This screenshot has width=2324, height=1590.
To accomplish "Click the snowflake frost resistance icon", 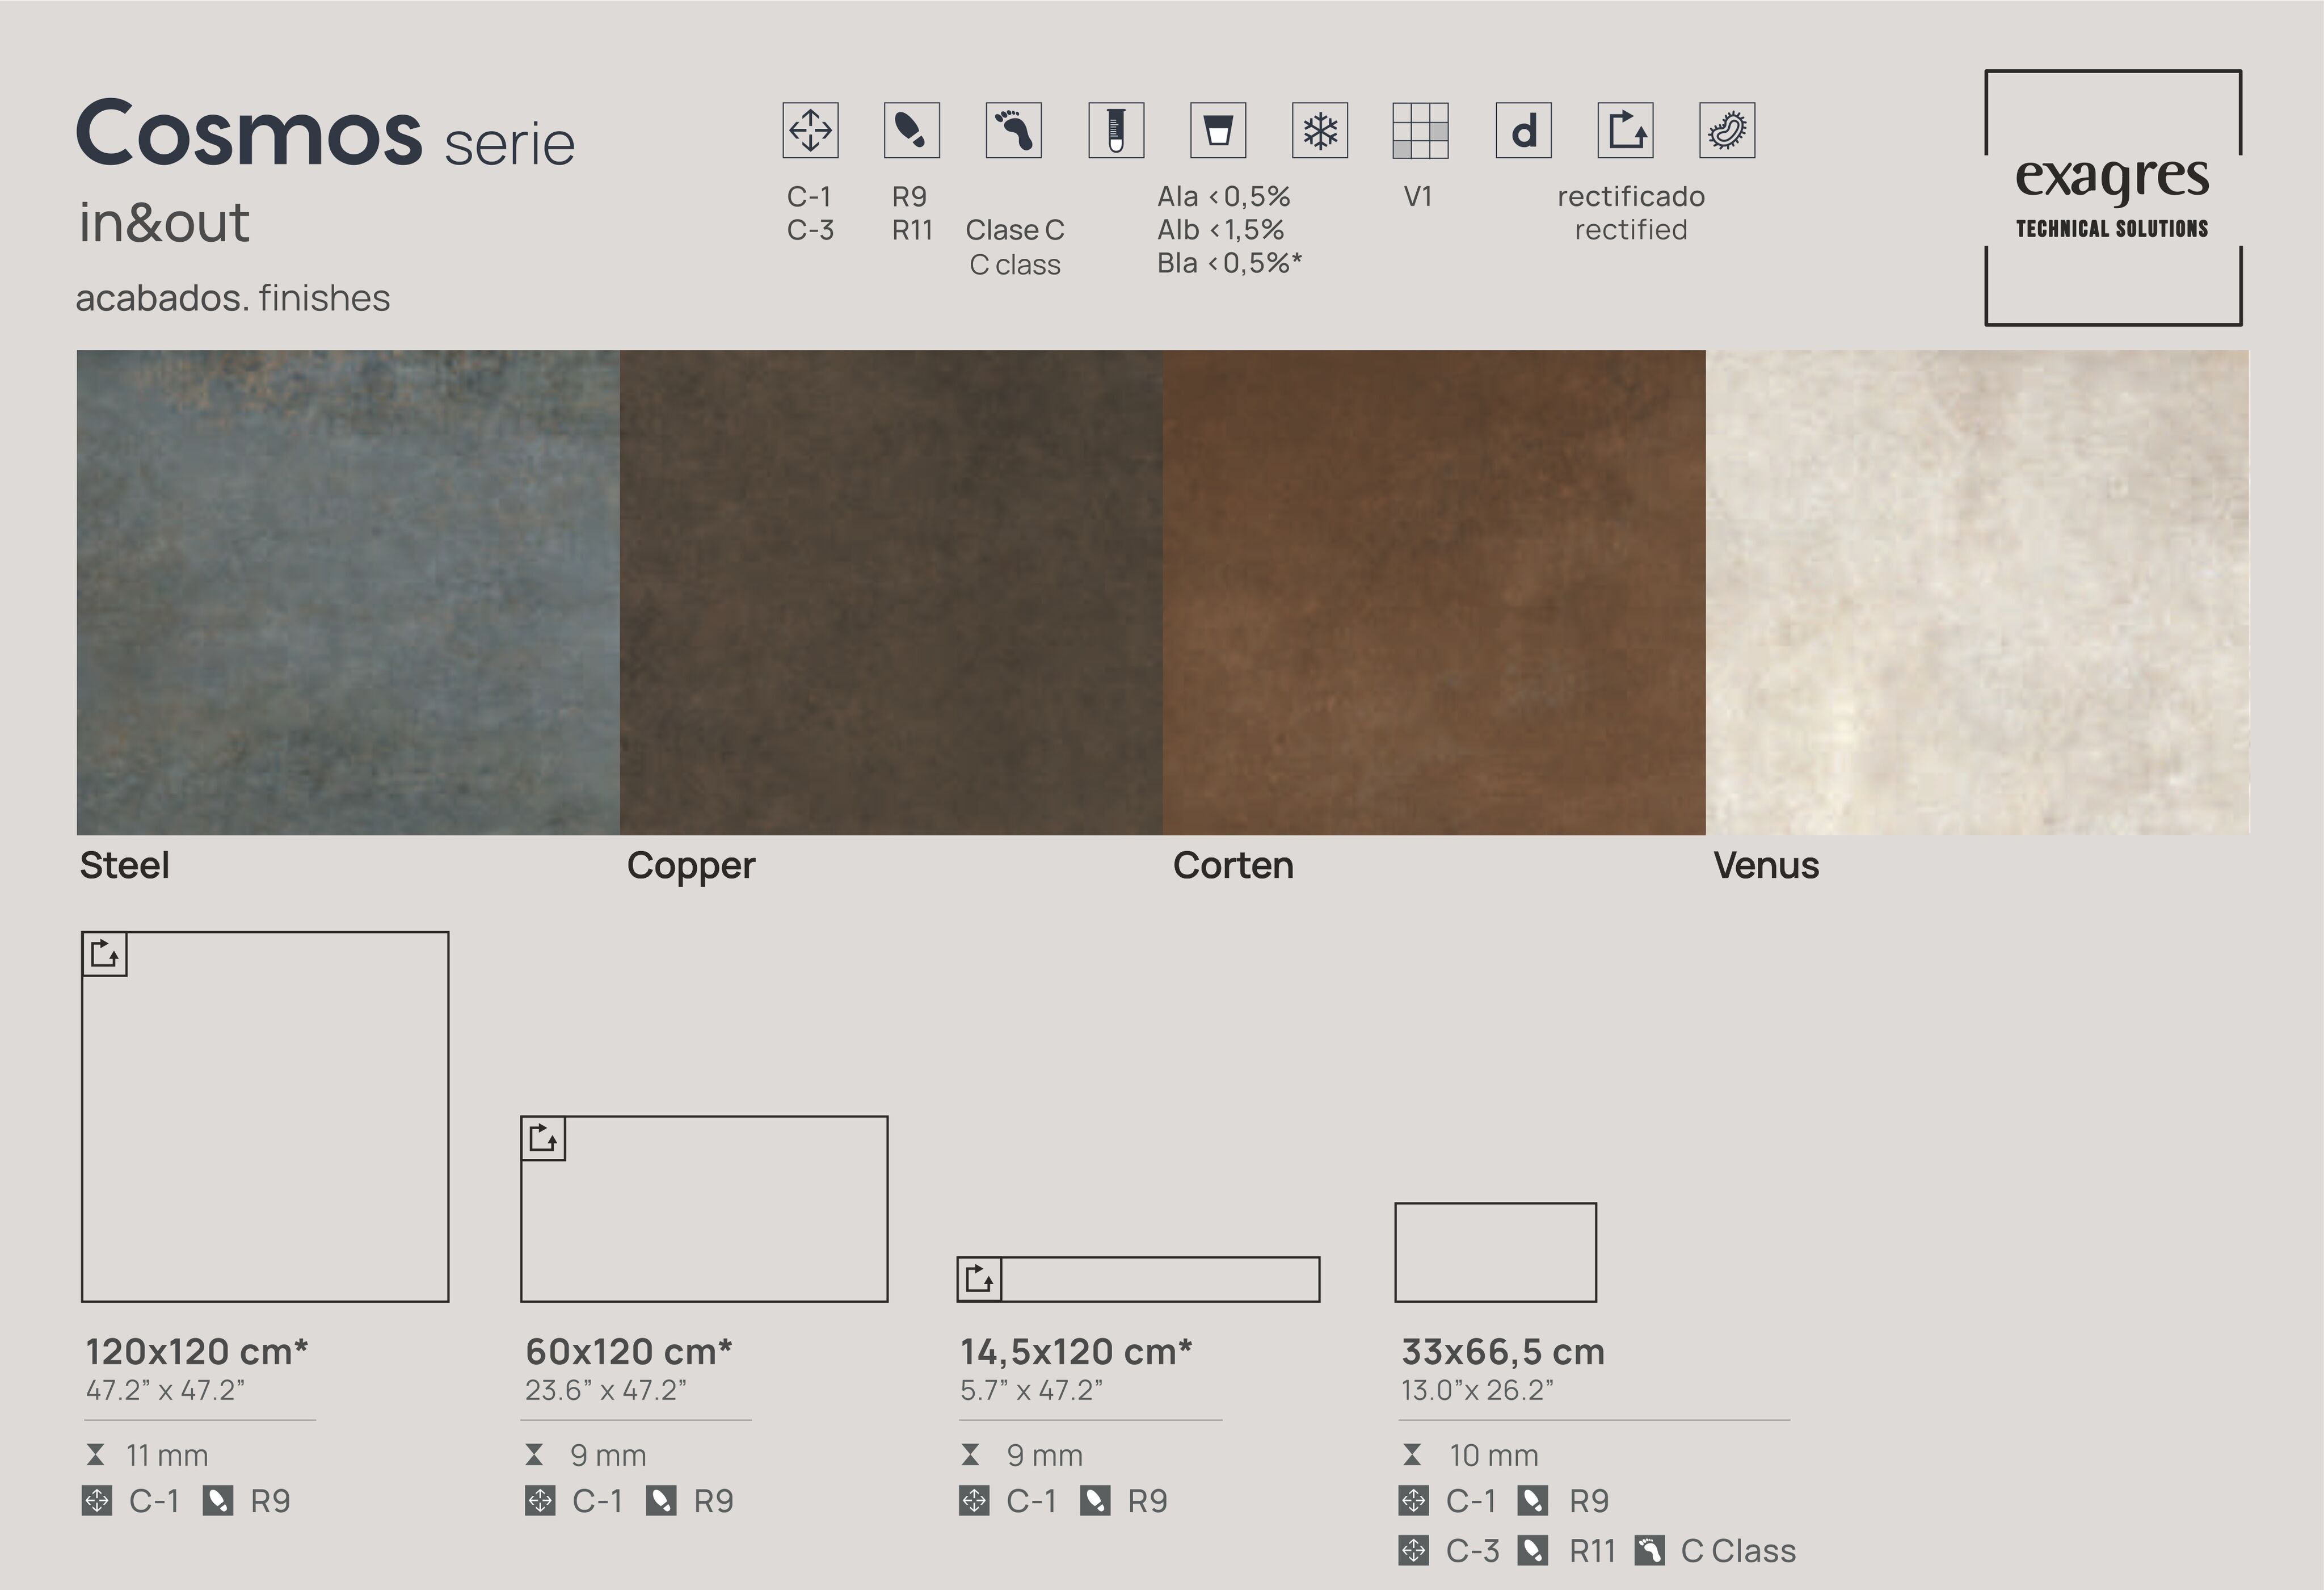I will click(1320, 130).
